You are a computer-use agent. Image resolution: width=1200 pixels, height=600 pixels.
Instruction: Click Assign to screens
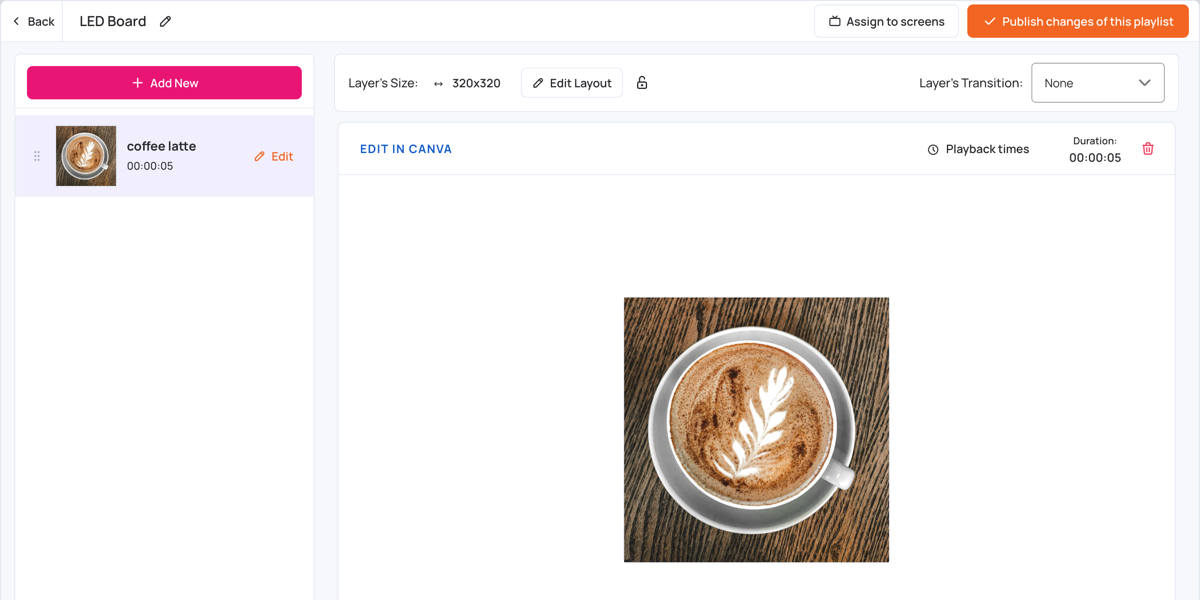coord(886,21)
